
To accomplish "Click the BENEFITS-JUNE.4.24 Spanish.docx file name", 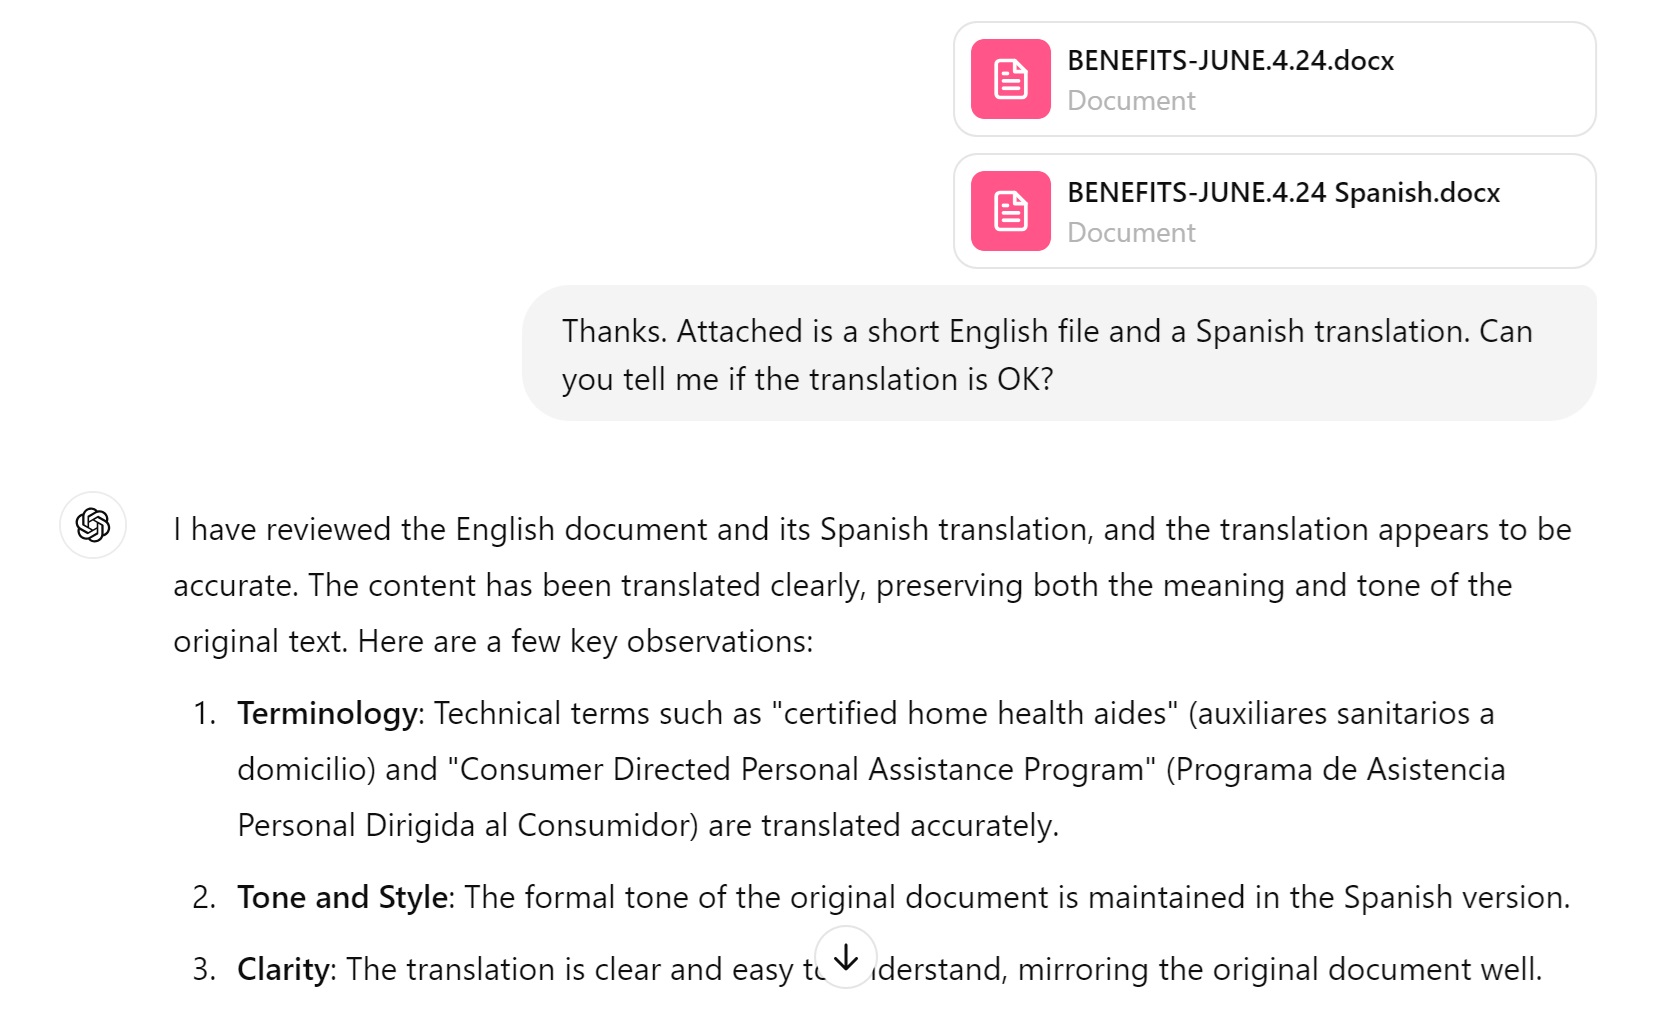I will click(1283, 192).
